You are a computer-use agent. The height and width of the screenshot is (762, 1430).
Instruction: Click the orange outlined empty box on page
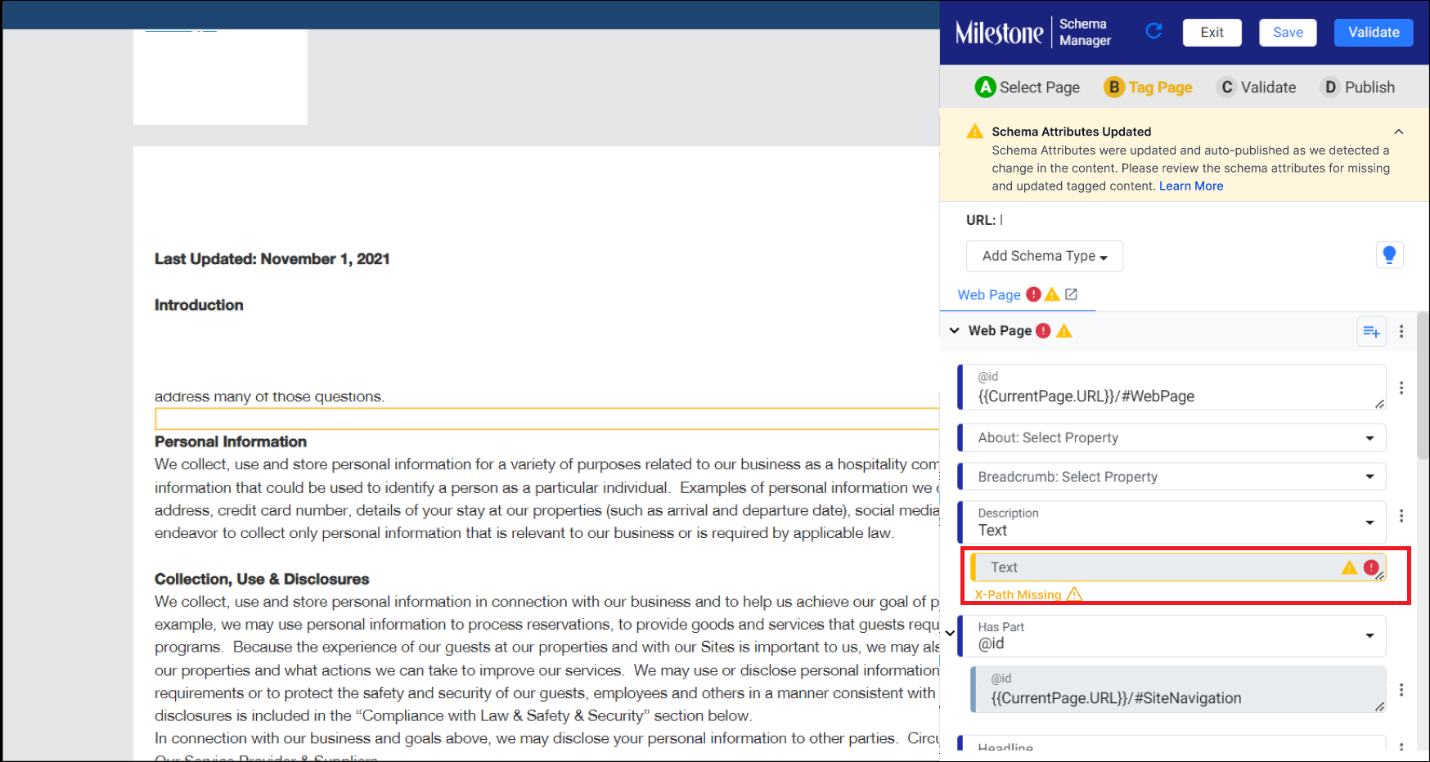click(x=547, y=419)
